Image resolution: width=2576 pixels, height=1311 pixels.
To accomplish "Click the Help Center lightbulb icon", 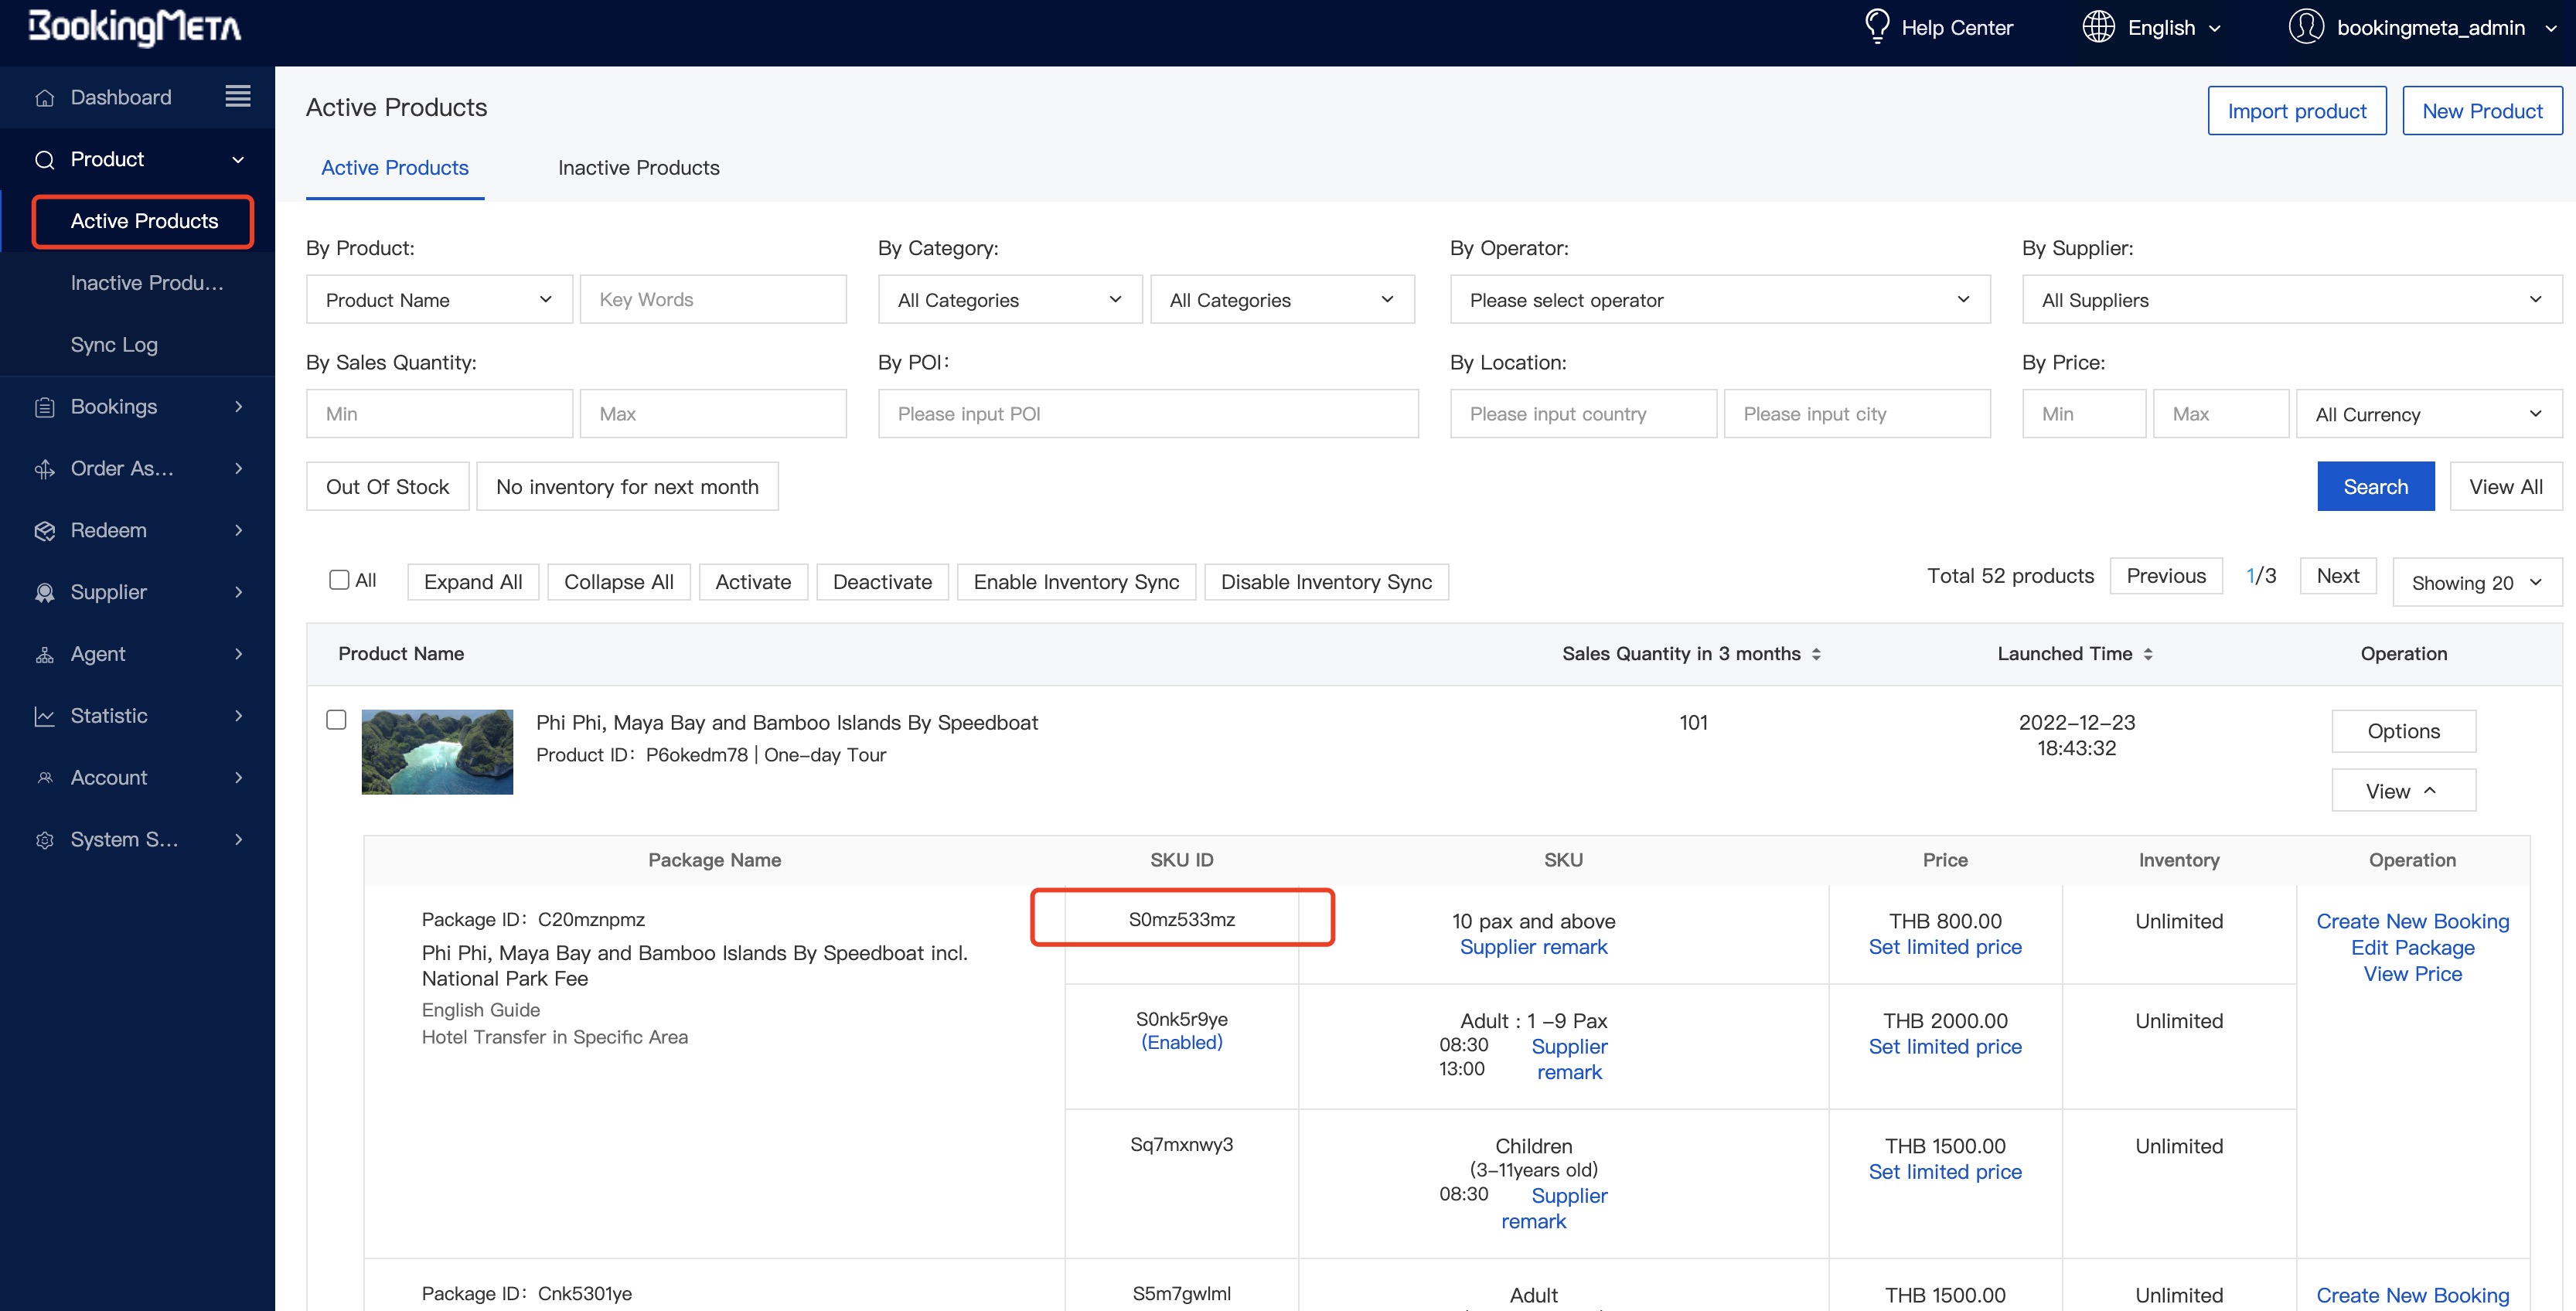I will point(1877,27).
